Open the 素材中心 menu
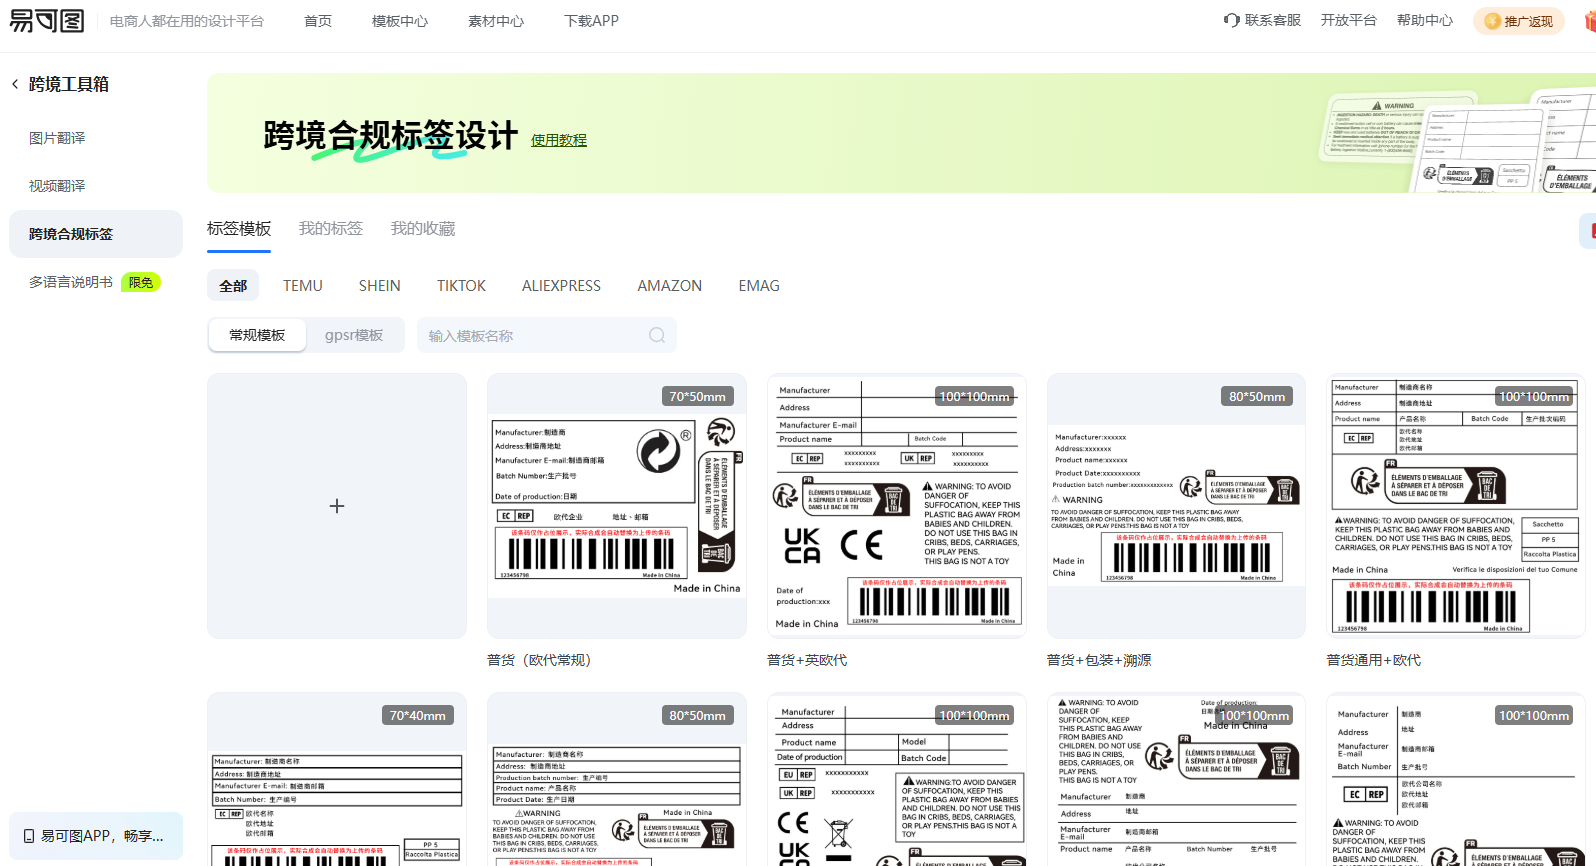This screenshot has width=1596, height=866. 496,21
